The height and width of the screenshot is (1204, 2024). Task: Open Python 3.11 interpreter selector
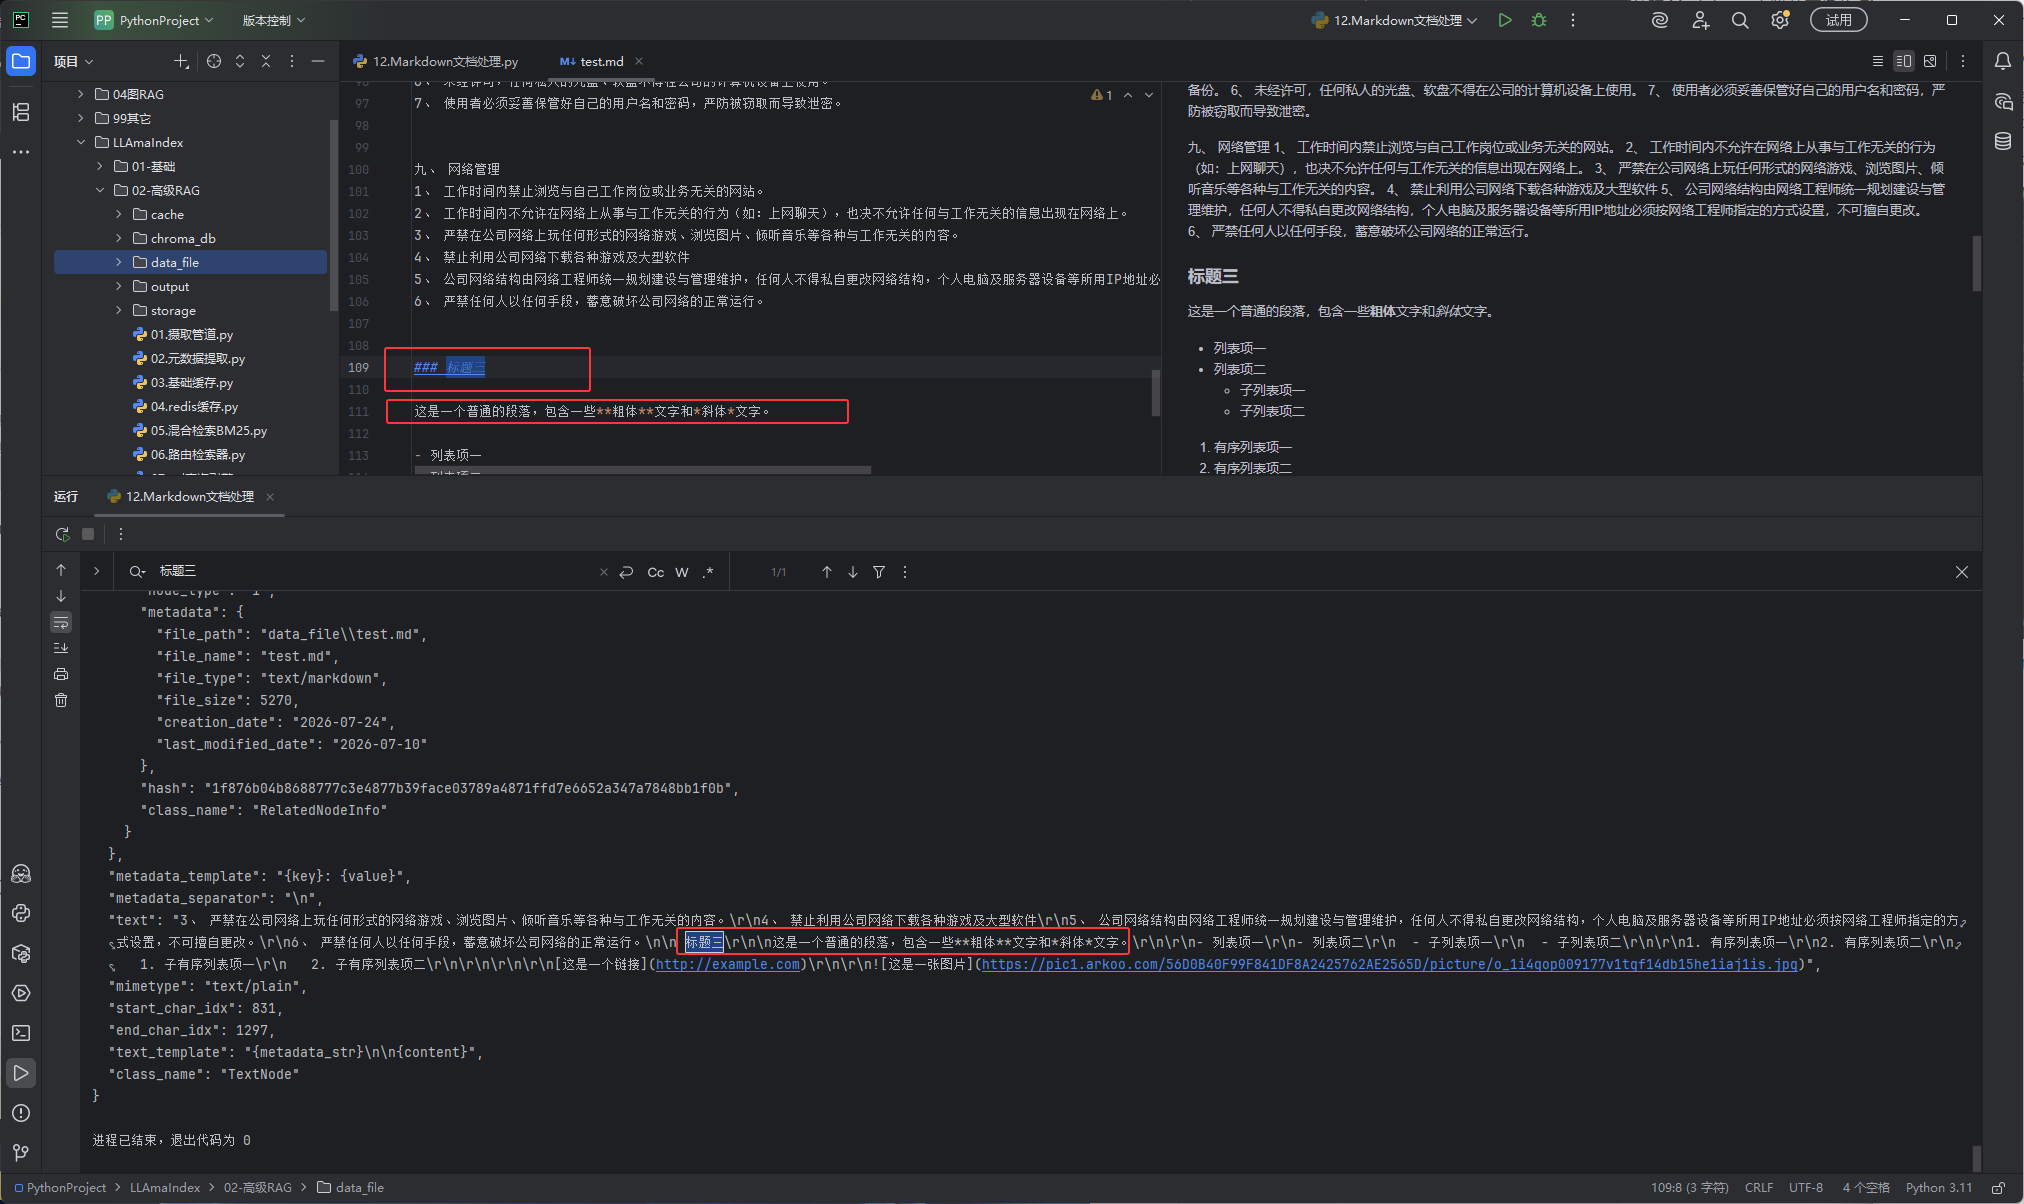tap(1939, 1188)
